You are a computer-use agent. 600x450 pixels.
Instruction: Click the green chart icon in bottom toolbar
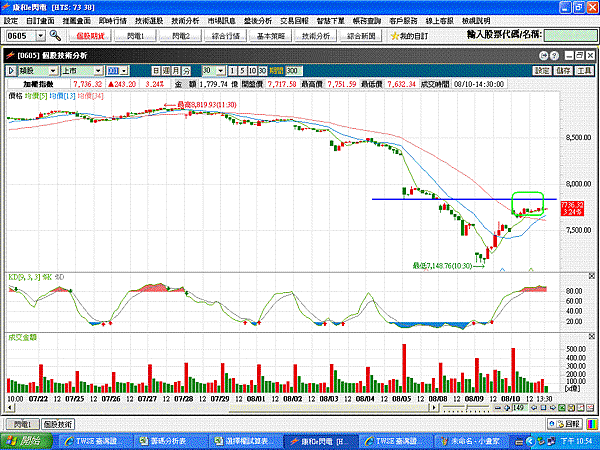coord(562,408)
